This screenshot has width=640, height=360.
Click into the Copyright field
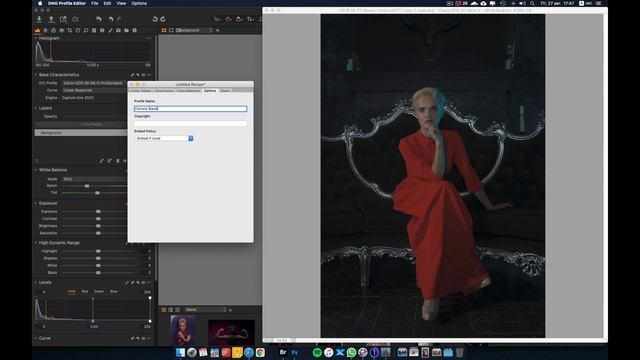pyautogui.click(x=191, y=123)
